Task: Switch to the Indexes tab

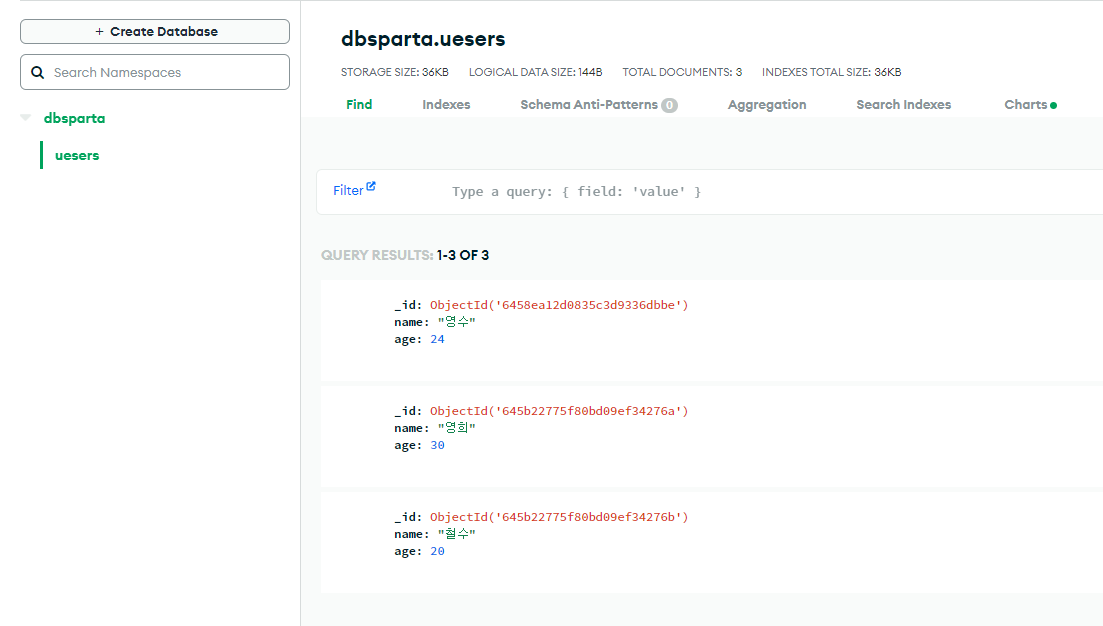Action: point(446,105)
